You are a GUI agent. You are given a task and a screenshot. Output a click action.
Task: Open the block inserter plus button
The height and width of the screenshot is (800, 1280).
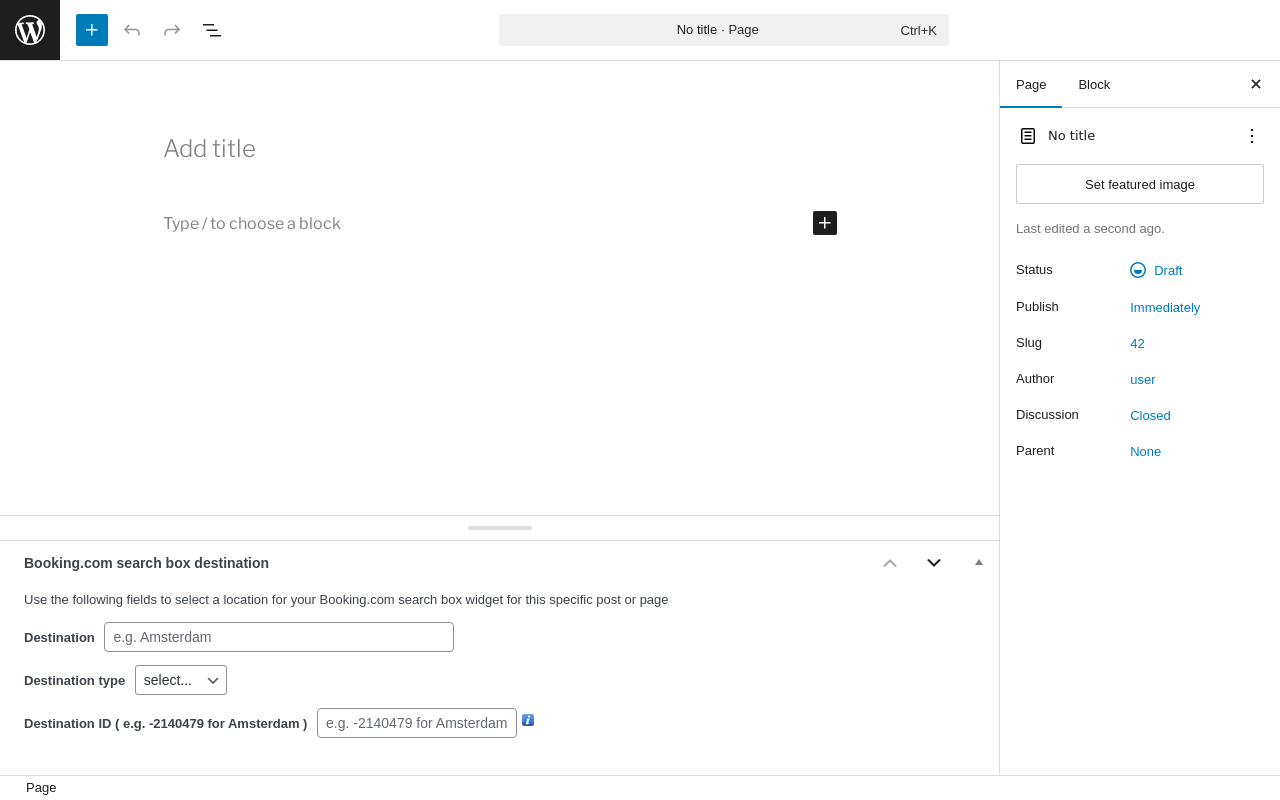coord(92,30)
